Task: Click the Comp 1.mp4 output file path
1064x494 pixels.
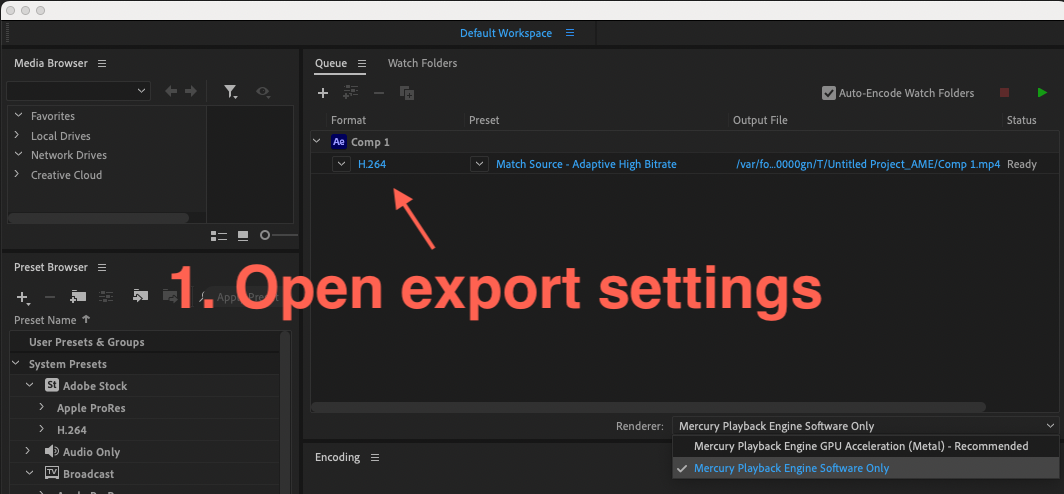Action: click(868, 164)
